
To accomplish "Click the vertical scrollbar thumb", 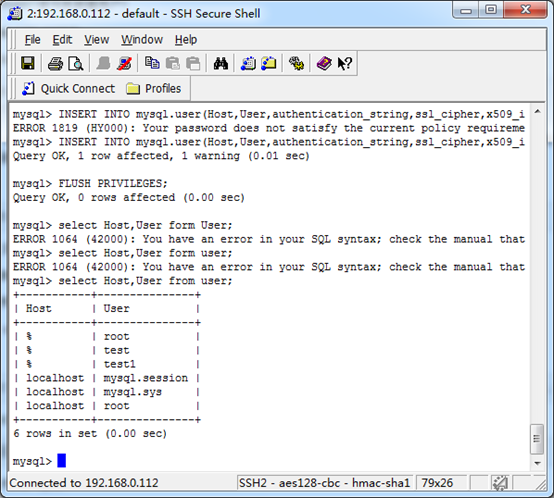I will pos(537,439).
